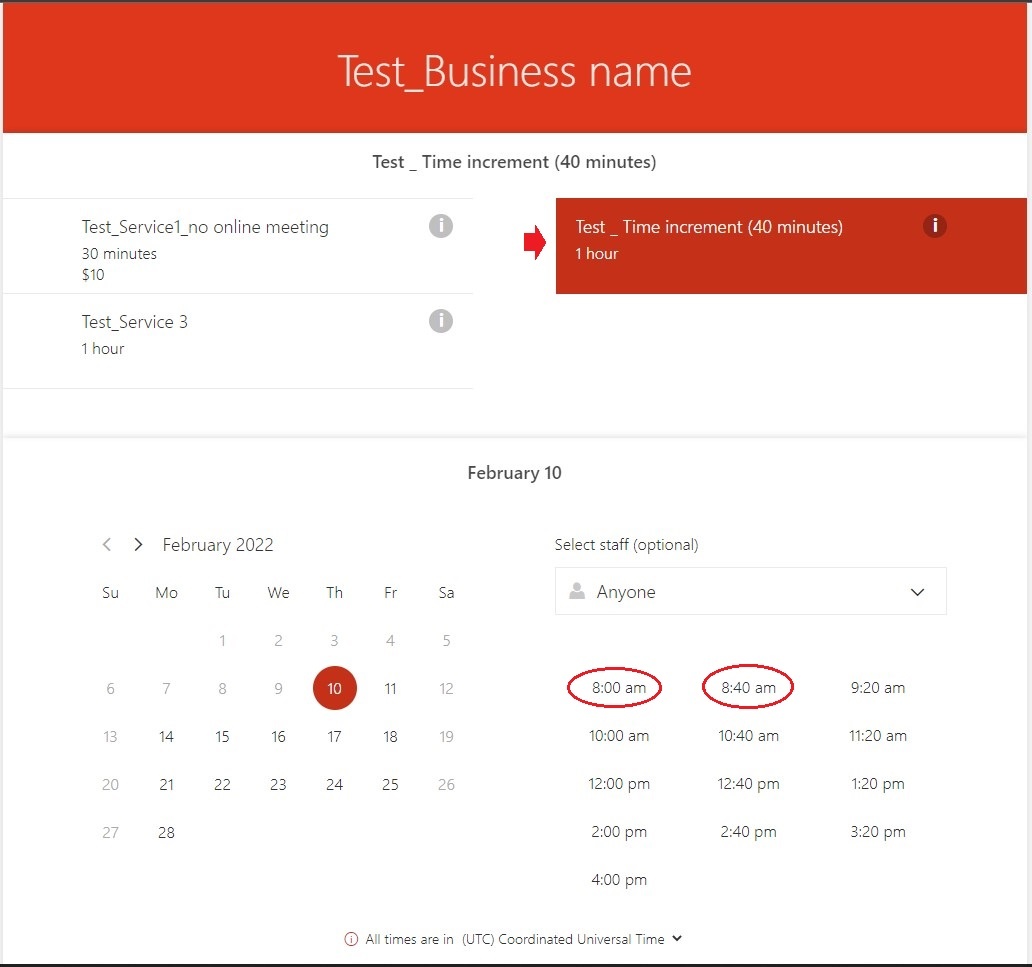This screenshot has height=967, width=1032.
Task: Choose February 15 on the calendar
Action: [222, 737]
